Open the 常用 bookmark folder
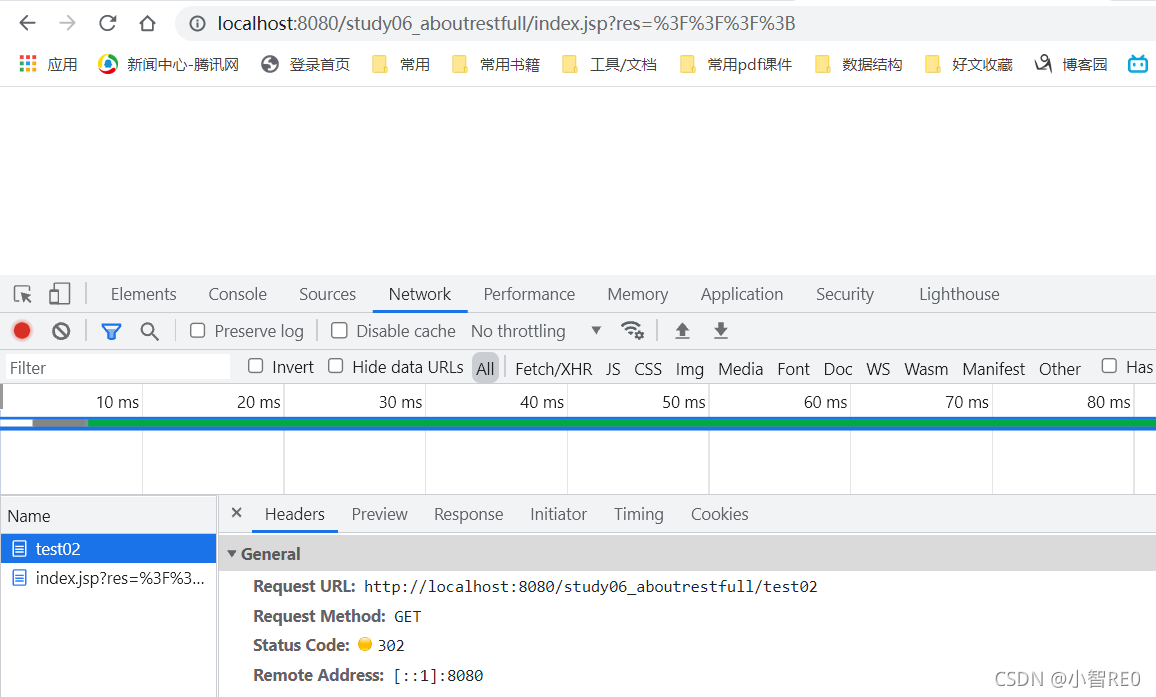 coord(401,64)
